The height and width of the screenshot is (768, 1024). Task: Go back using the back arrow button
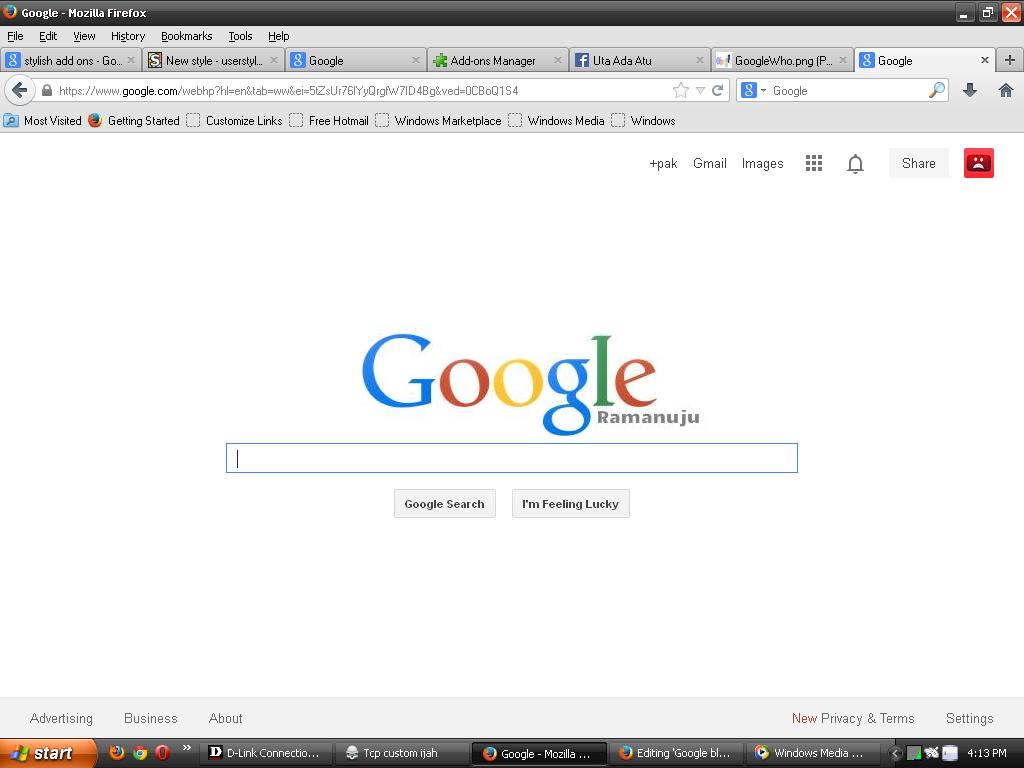(x=20, y=90)
